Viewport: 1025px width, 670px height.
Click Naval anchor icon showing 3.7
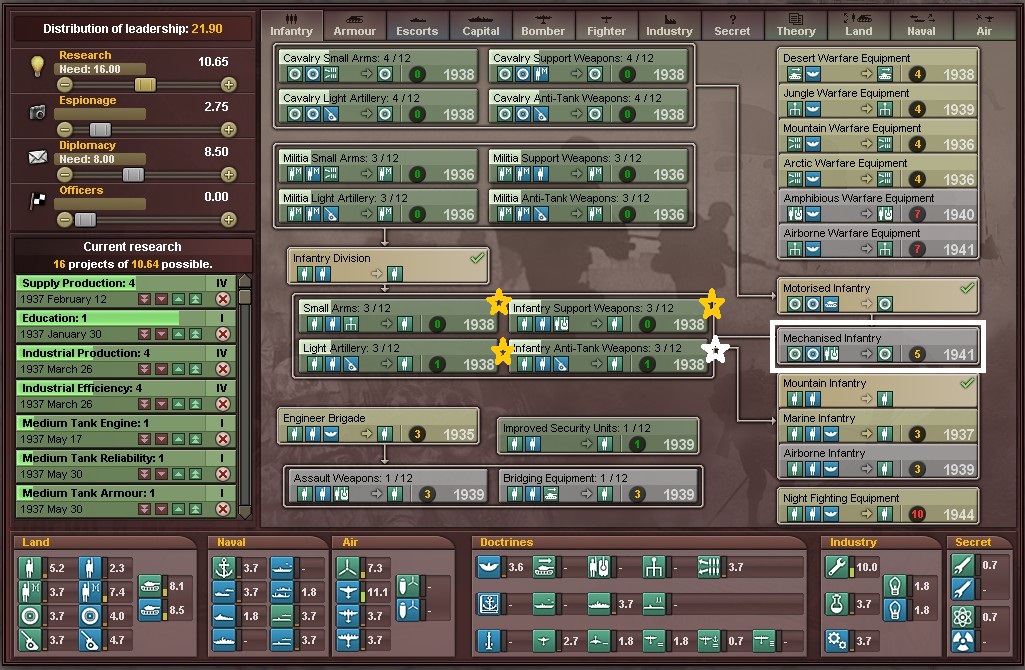coord(224,567)
